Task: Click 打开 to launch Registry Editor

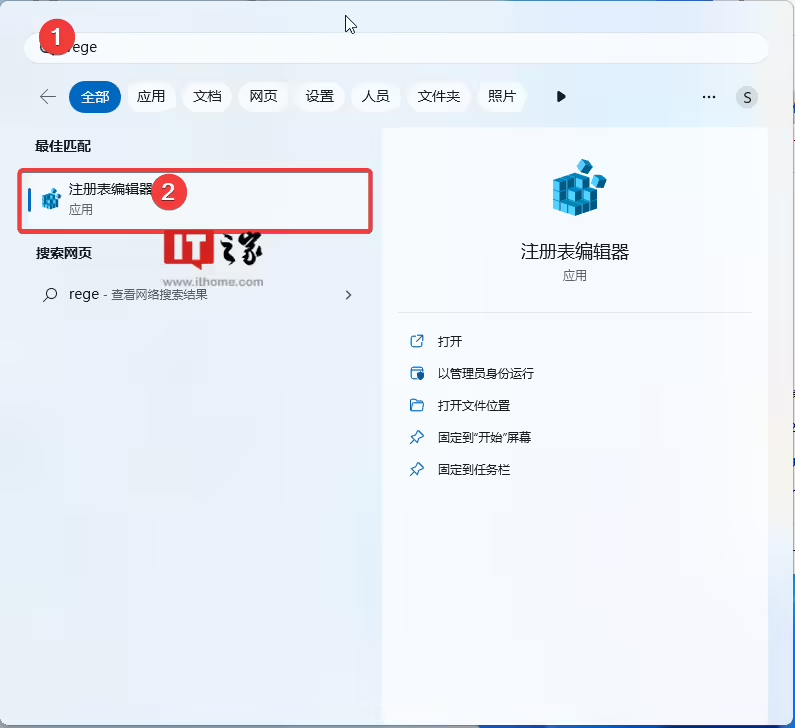Action: (x=450, y=341)
